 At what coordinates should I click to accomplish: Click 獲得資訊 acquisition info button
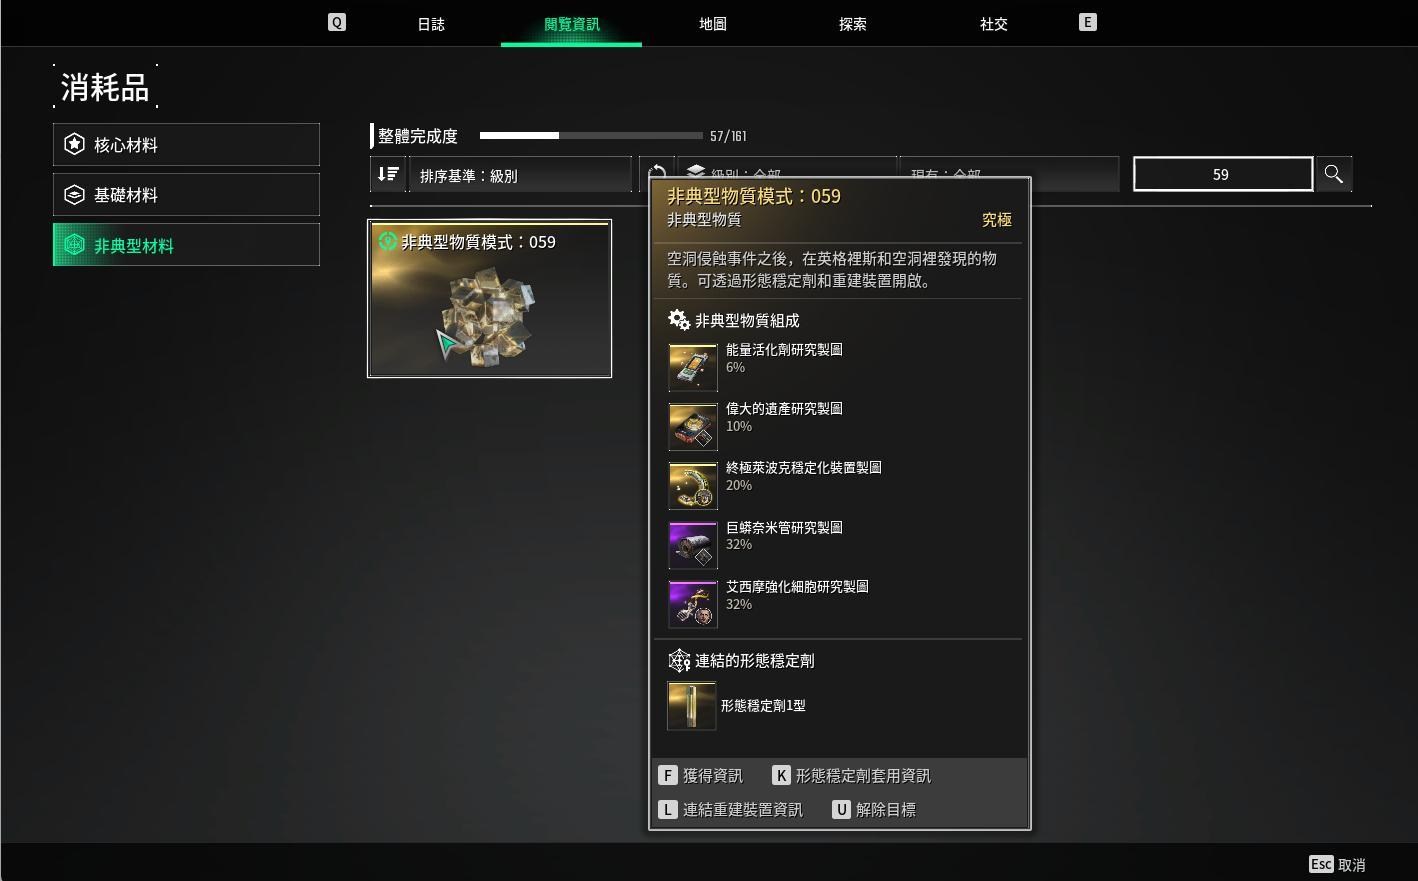(x=701, y=776)
